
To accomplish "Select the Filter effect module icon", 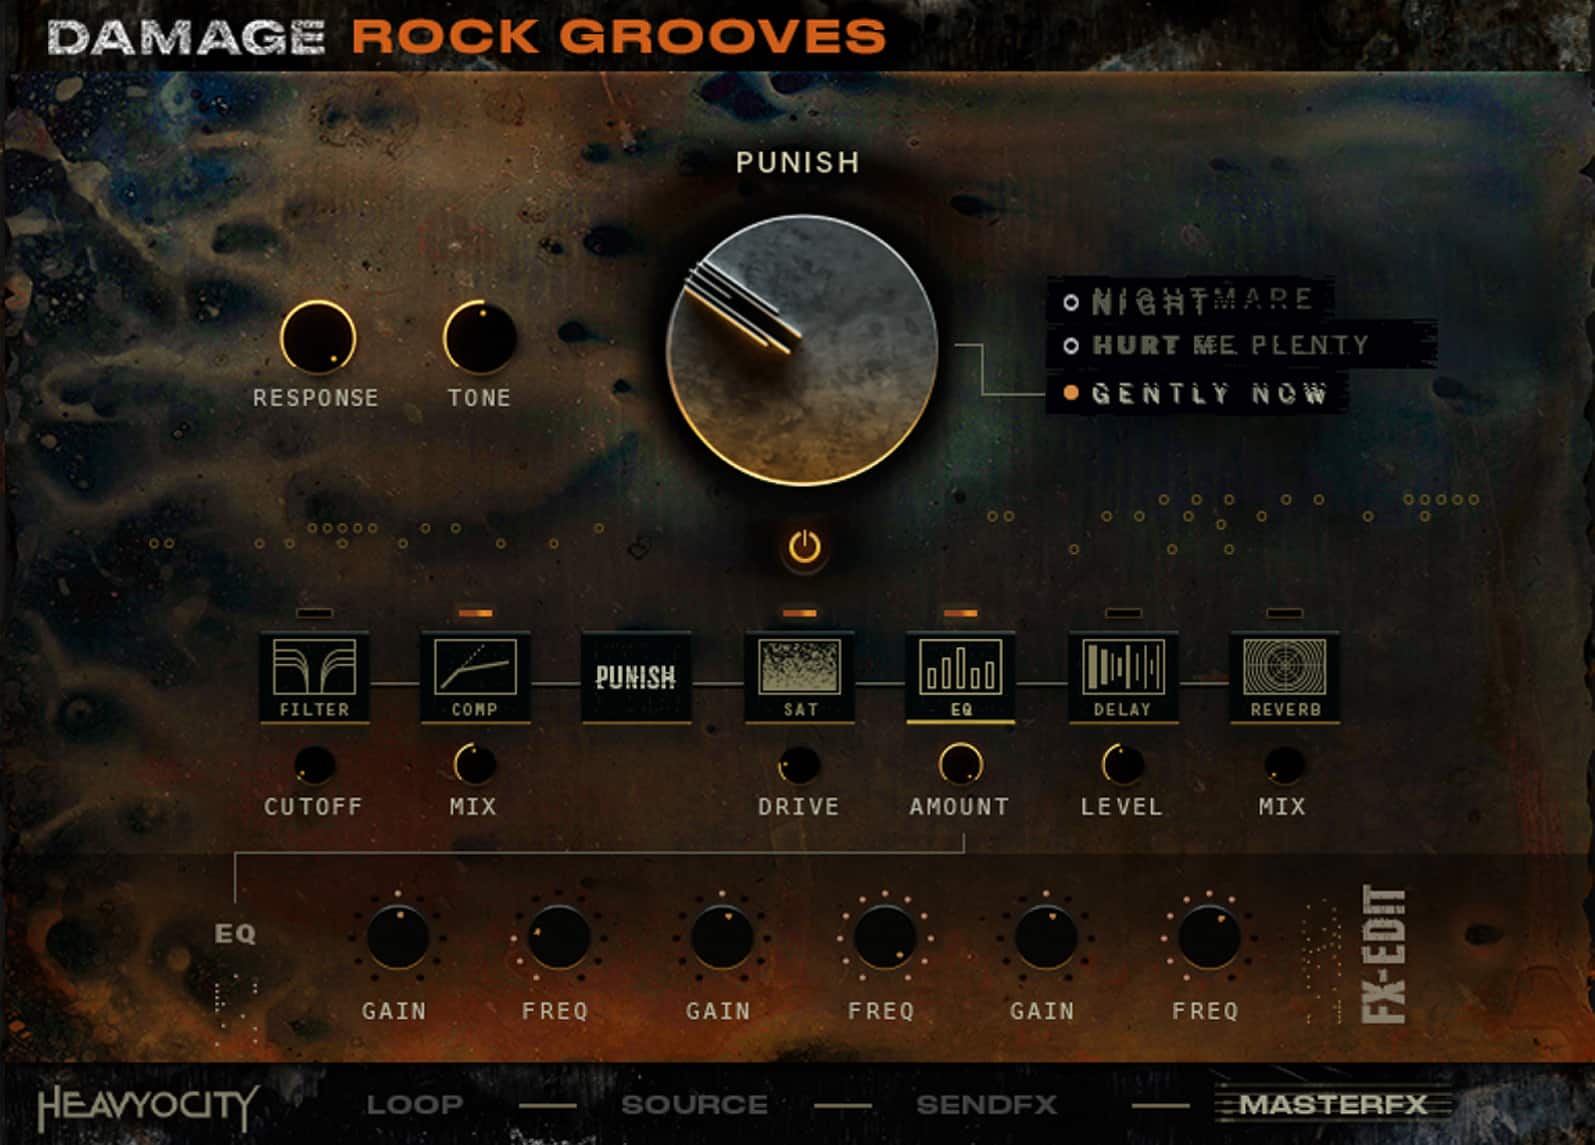I will pyautogui.click(x=314, y=675).
